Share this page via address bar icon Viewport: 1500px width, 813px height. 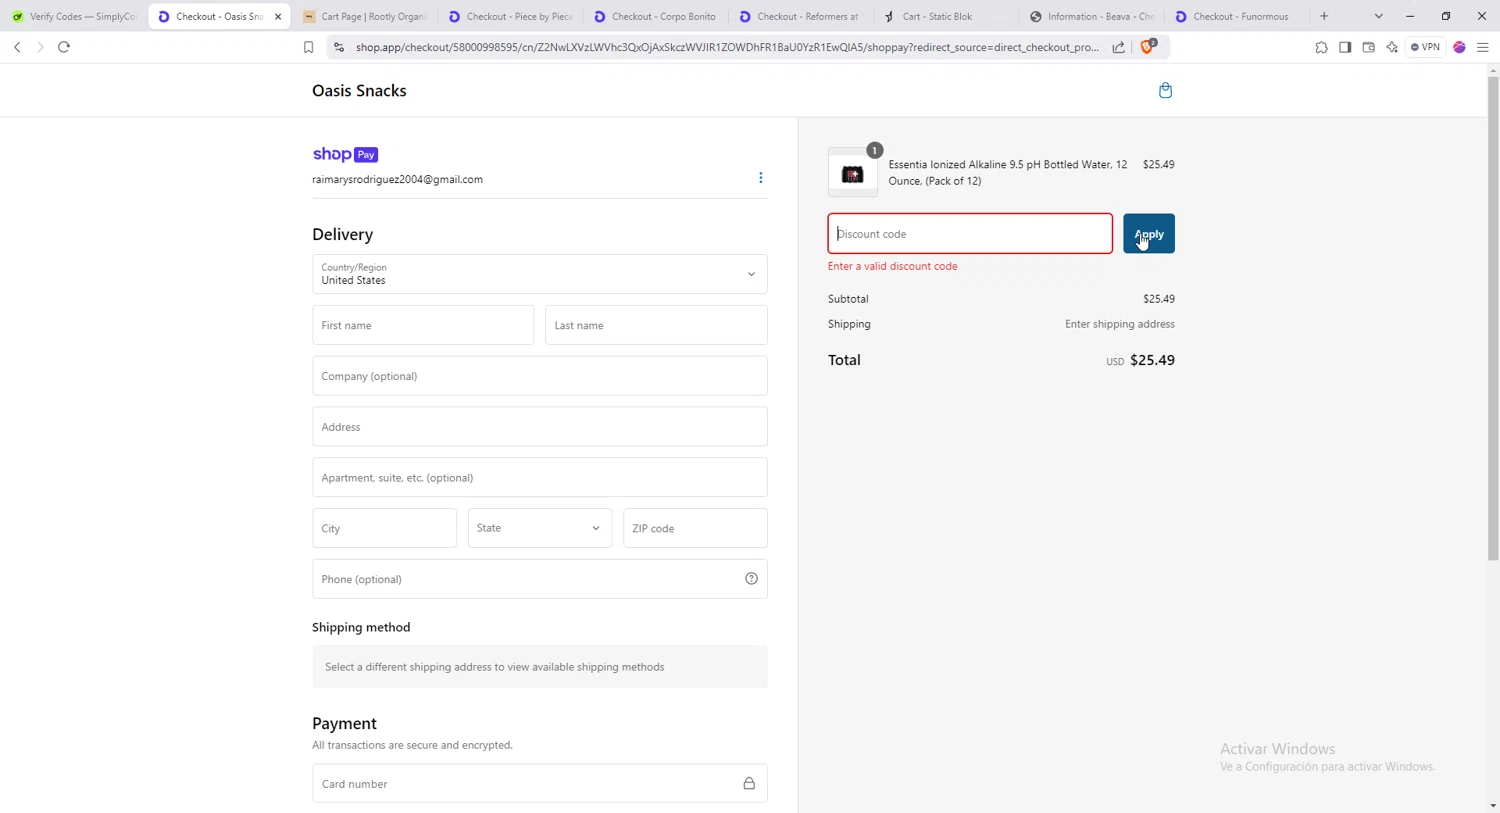tap(1118, 47)
